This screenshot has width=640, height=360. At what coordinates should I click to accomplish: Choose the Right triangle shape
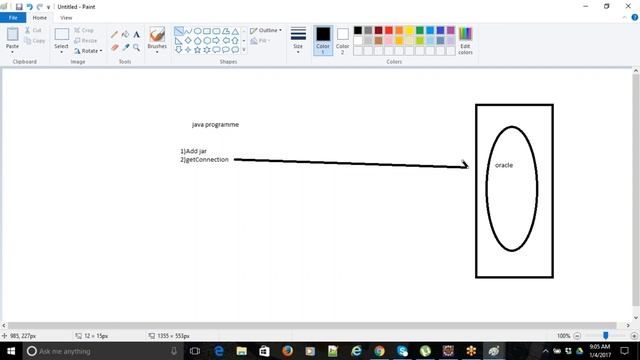point(179,40)
